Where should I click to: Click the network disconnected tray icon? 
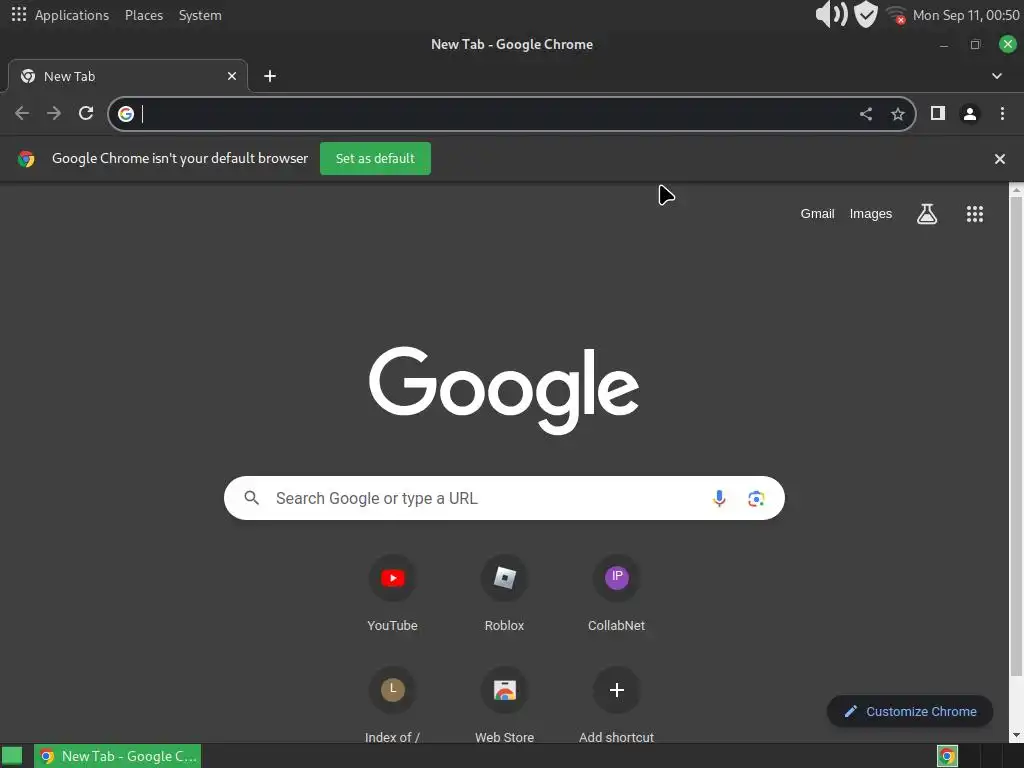pos(896,15)
